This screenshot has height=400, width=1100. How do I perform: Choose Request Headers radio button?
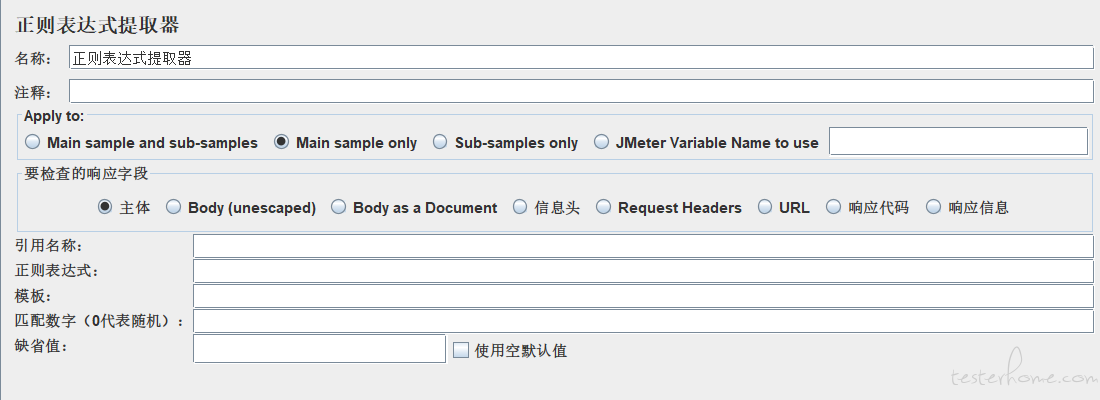coord(603,208)
